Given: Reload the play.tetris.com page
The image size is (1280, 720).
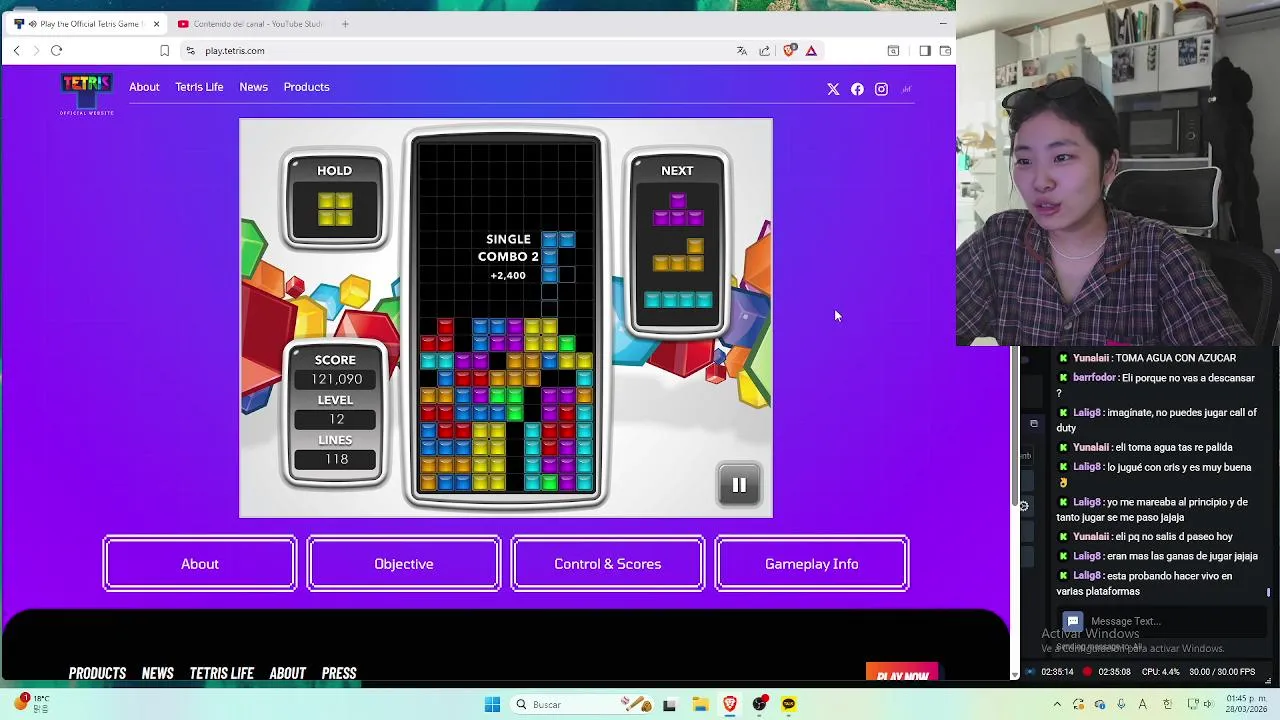Looking at the screenshot, I should pyautogui.click(x=57, y=50).
